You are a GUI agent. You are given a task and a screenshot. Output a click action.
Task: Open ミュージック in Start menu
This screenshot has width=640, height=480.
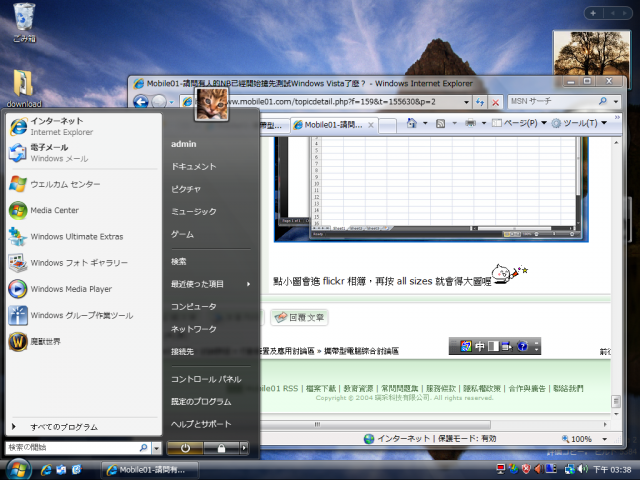point(193,211)
